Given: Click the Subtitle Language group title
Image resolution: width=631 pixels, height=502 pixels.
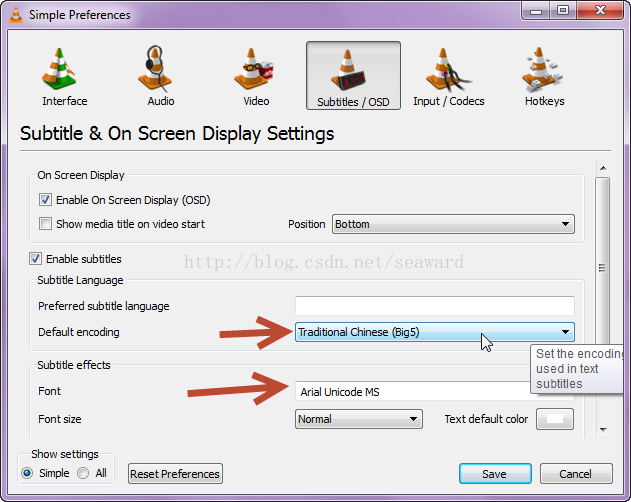Looking at the screenshot, I should (x=80, y=280).
